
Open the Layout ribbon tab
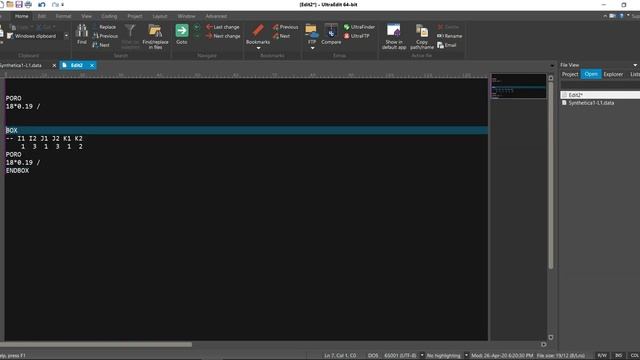point(160,16)
